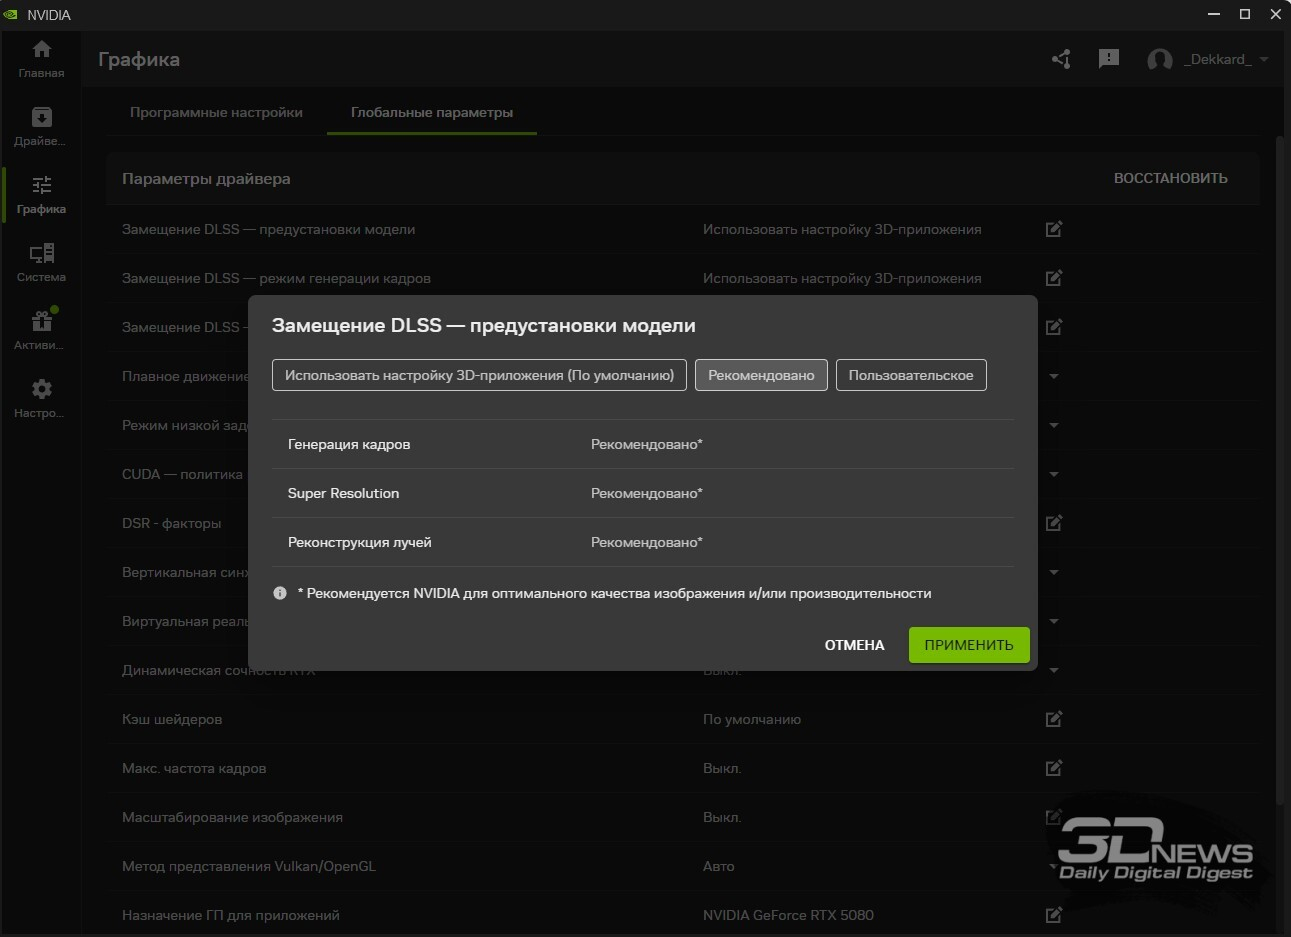This screenshot has width=1291, height=937.
Task: Click the Параметры драйвера section heading
Action: (x=206, y=178)
